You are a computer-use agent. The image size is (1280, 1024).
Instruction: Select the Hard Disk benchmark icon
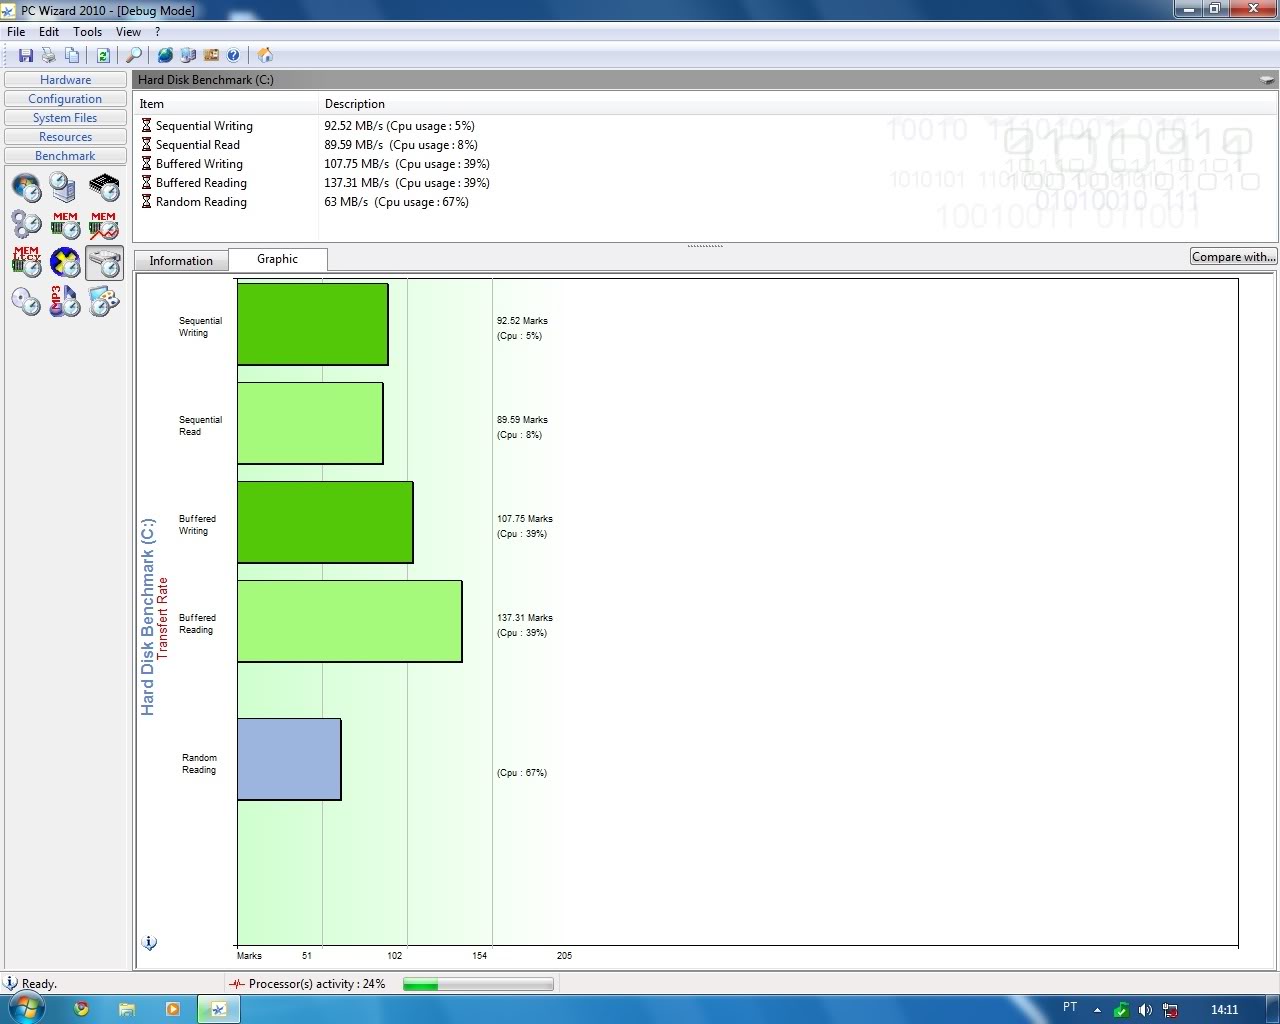point(104,262)
